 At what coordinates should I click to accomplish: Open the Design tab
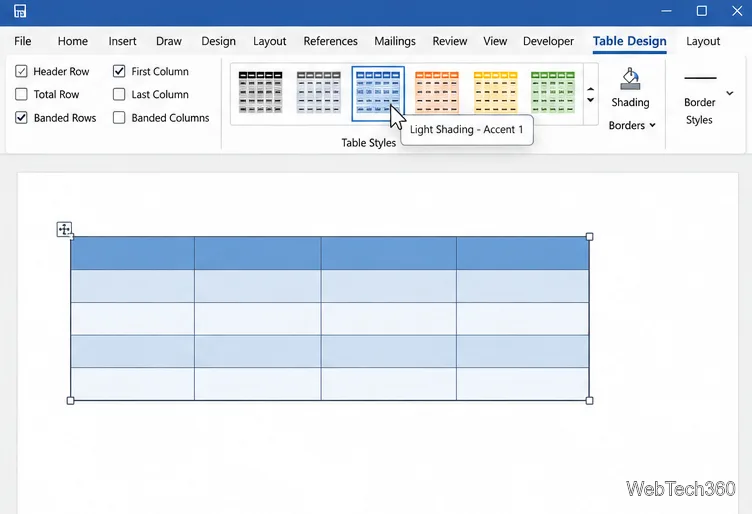[218, 41]
